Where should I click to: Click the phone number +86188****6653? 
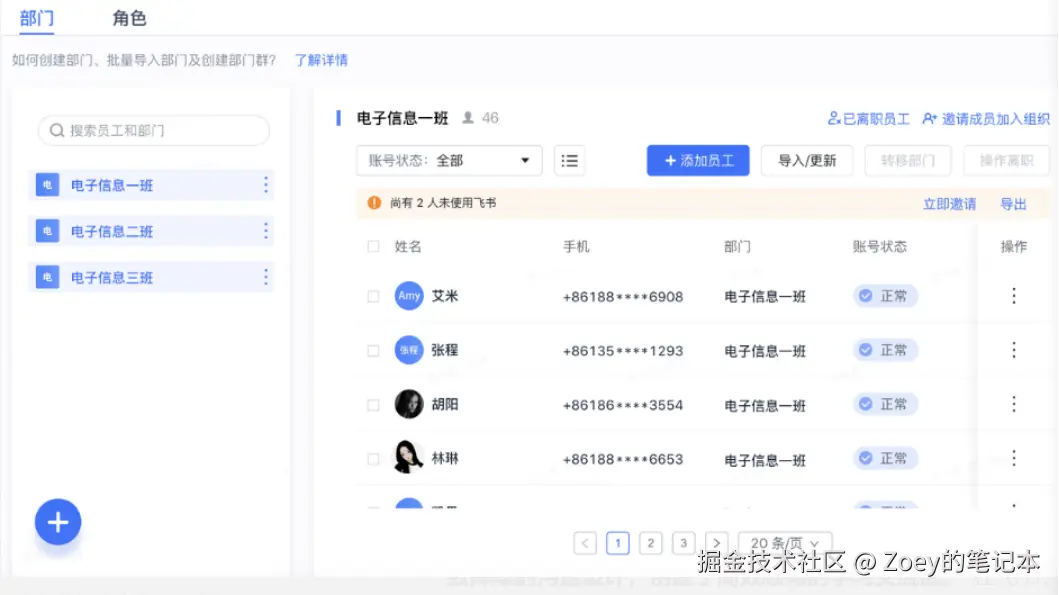pyautogui.click(x=623, y=459)
